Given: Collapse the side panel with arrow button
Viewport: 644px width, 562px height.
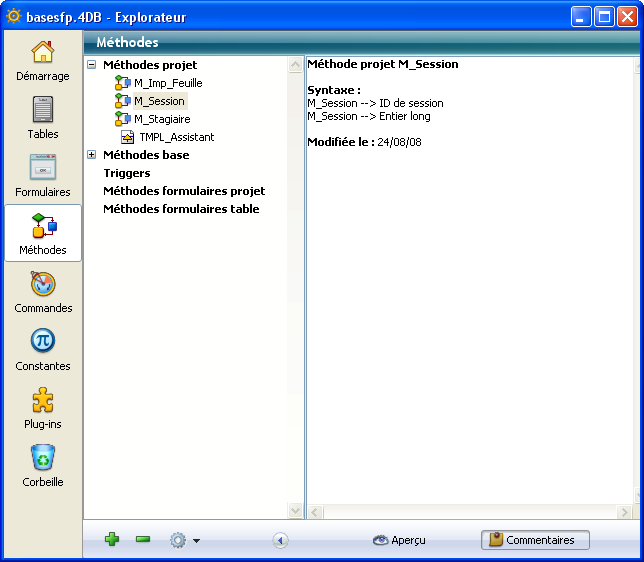Looking at the screenshot, I should tap(280, 540).
